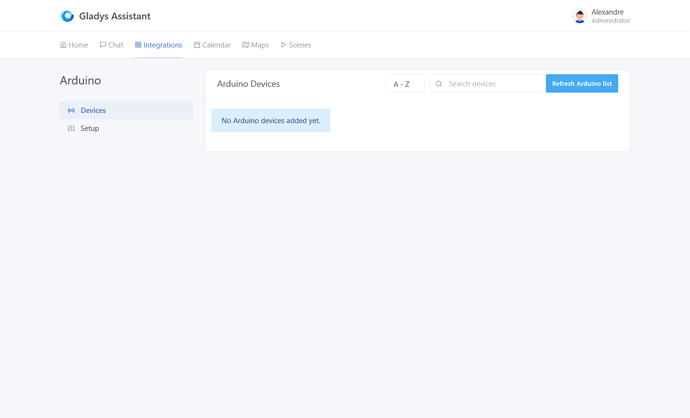Open the A - Z sort dropdown
The width and height of the screenshot is (690, 418).
[x=405, y=84]
